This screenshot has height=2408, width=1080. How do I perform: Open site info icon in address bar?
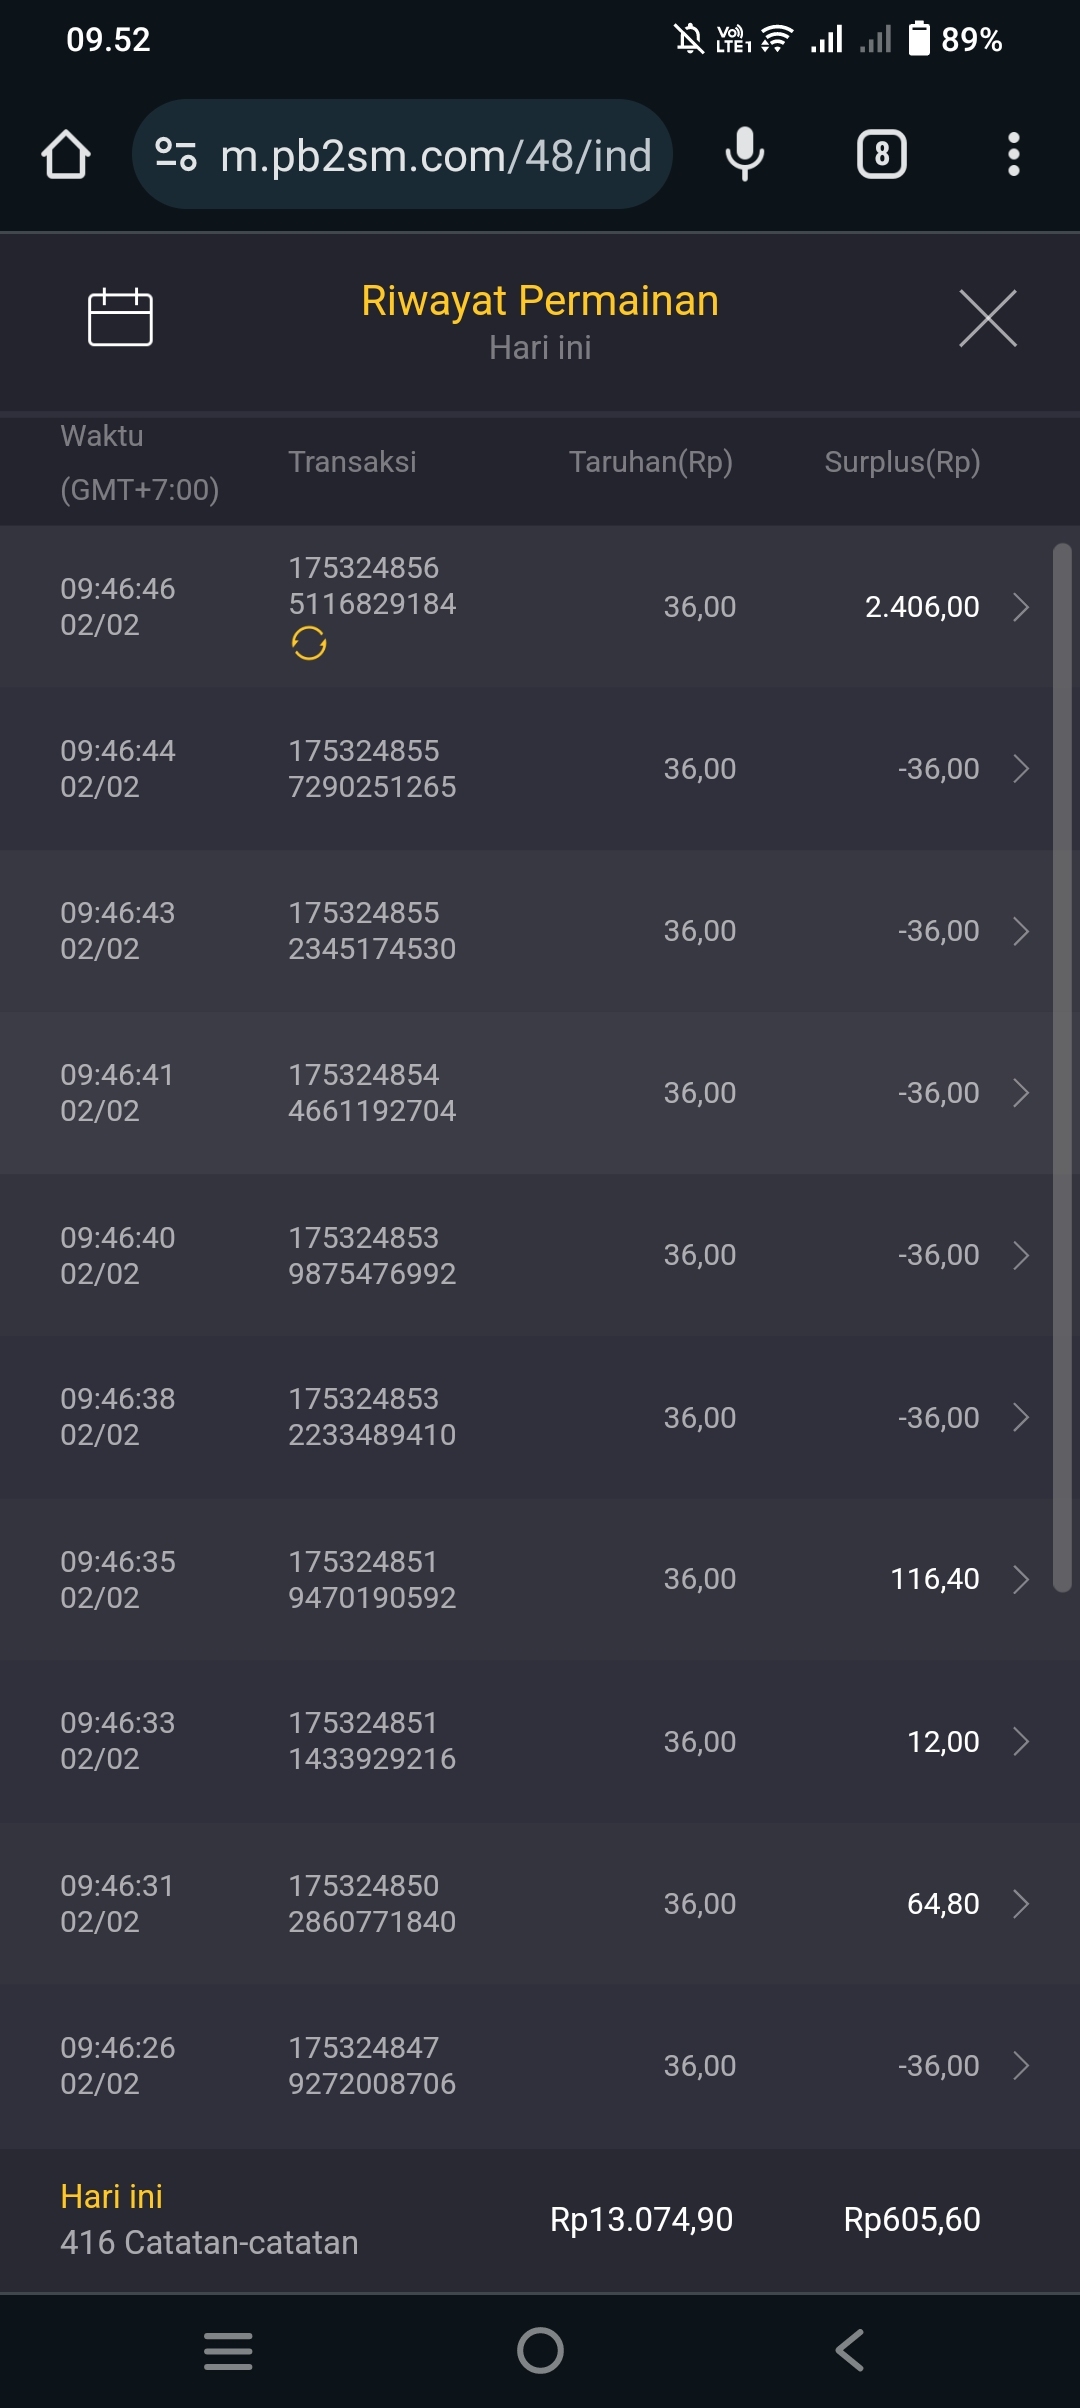click(176, 155)
